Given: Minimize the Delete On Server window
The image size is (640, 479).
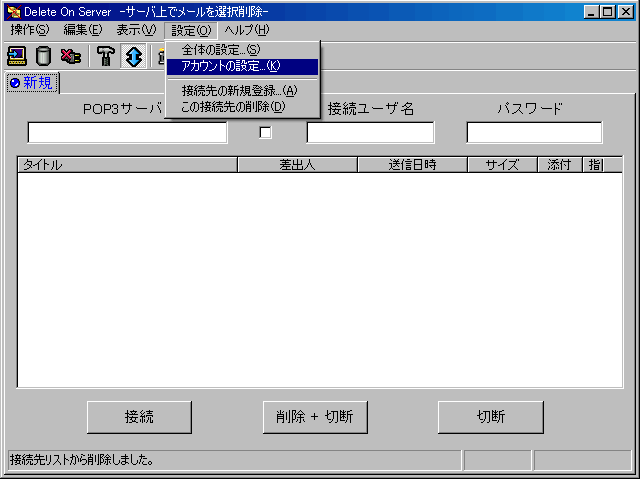Looking at the screenshot, I should click(x=591, y=12).
